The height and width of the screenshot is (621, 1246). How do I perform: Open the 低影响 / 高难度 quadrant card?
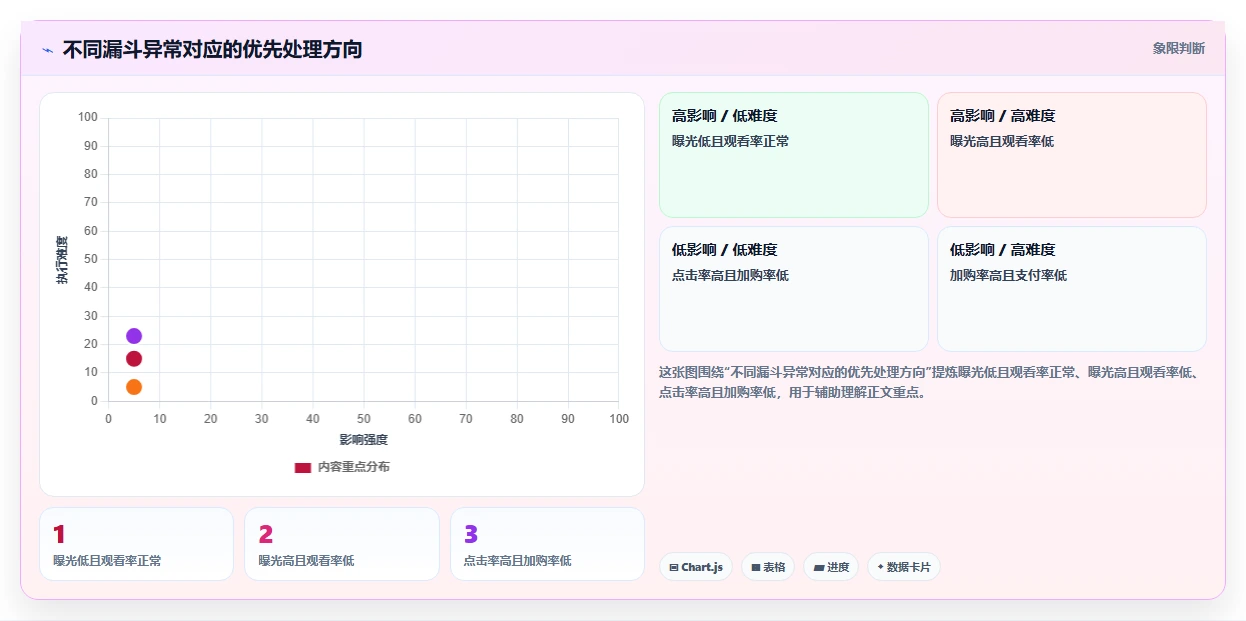[1072, 289]
